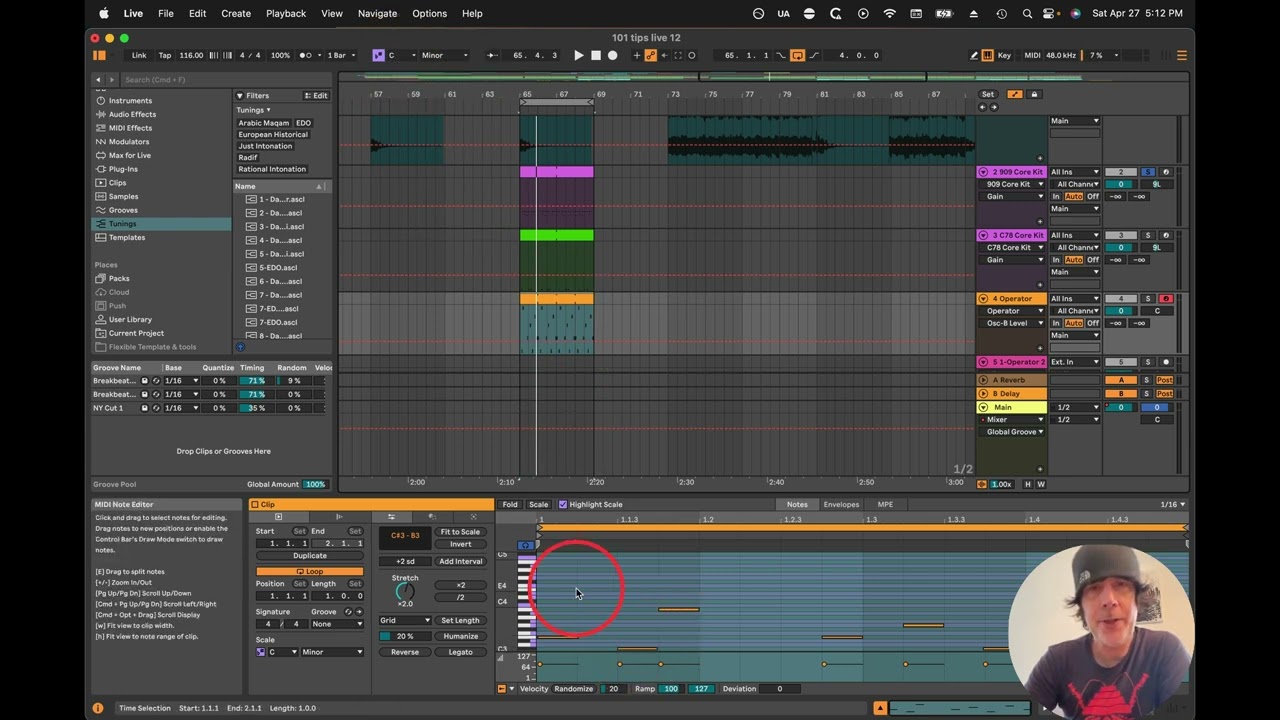Open the Minor scale dropdown in the control bar
This screenshot has height=720, width=1280.
[444, 55]
